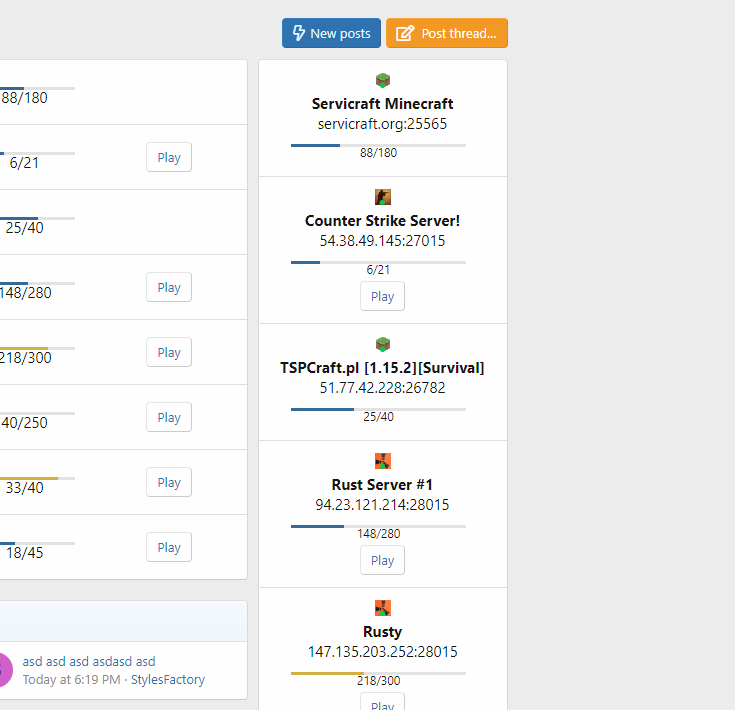Open the Rusty server title
Viewport: 735px width, 710px height.
click(x=382, y=632)
